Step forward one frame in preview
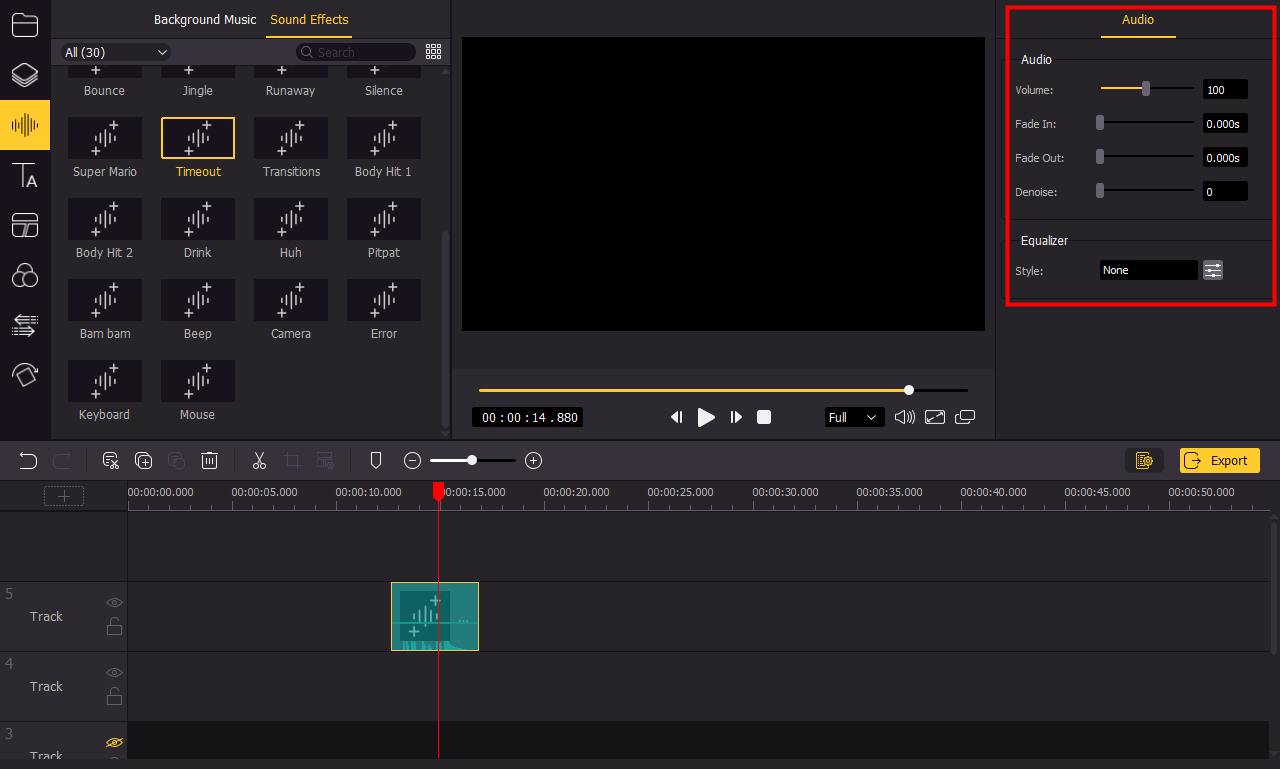 point(736,417)
